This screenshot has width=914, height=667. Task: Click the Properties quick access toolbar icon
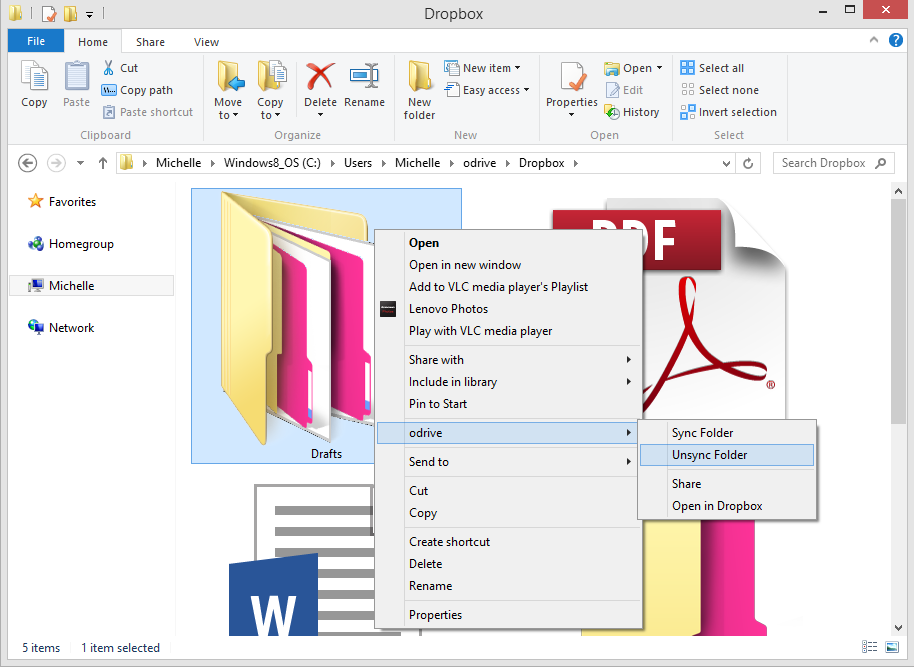[x=50, y=13]
